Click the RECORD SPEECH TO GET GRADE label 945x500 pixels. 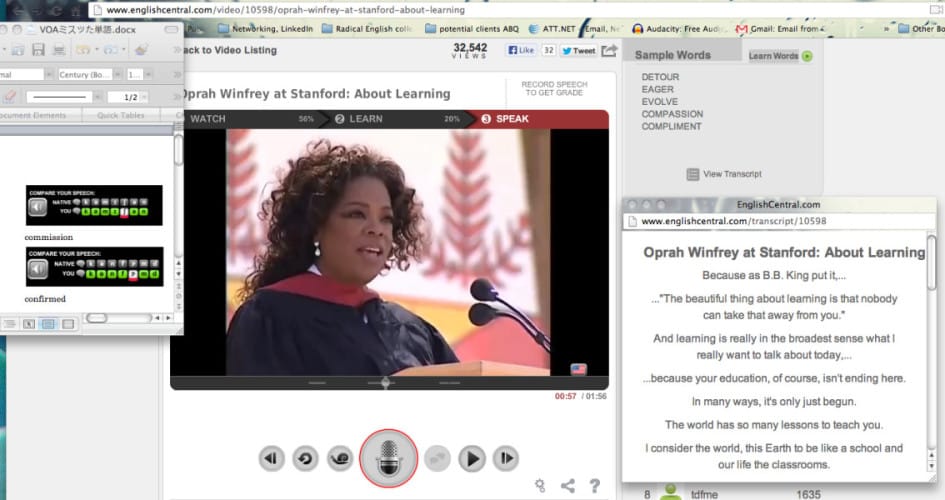click(x=554, y=89)
